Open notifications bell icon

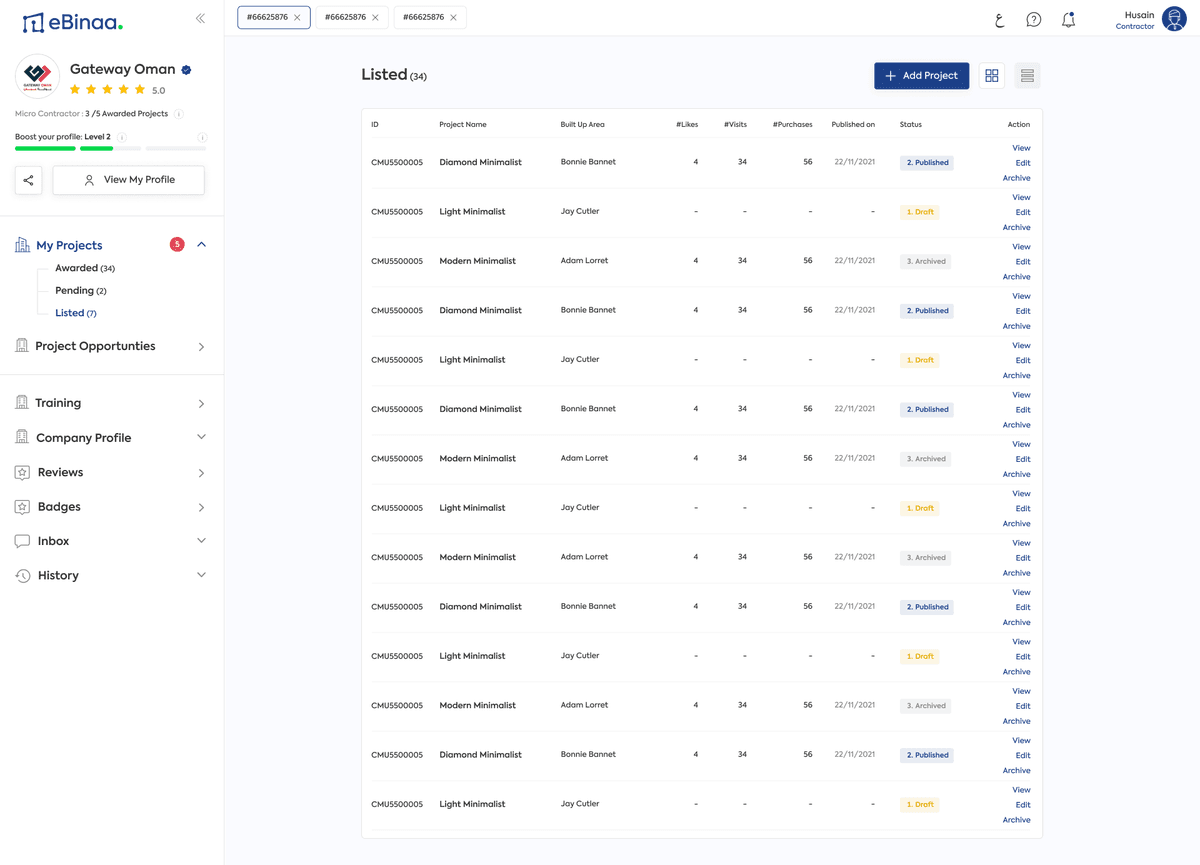tap(1068, 19)
